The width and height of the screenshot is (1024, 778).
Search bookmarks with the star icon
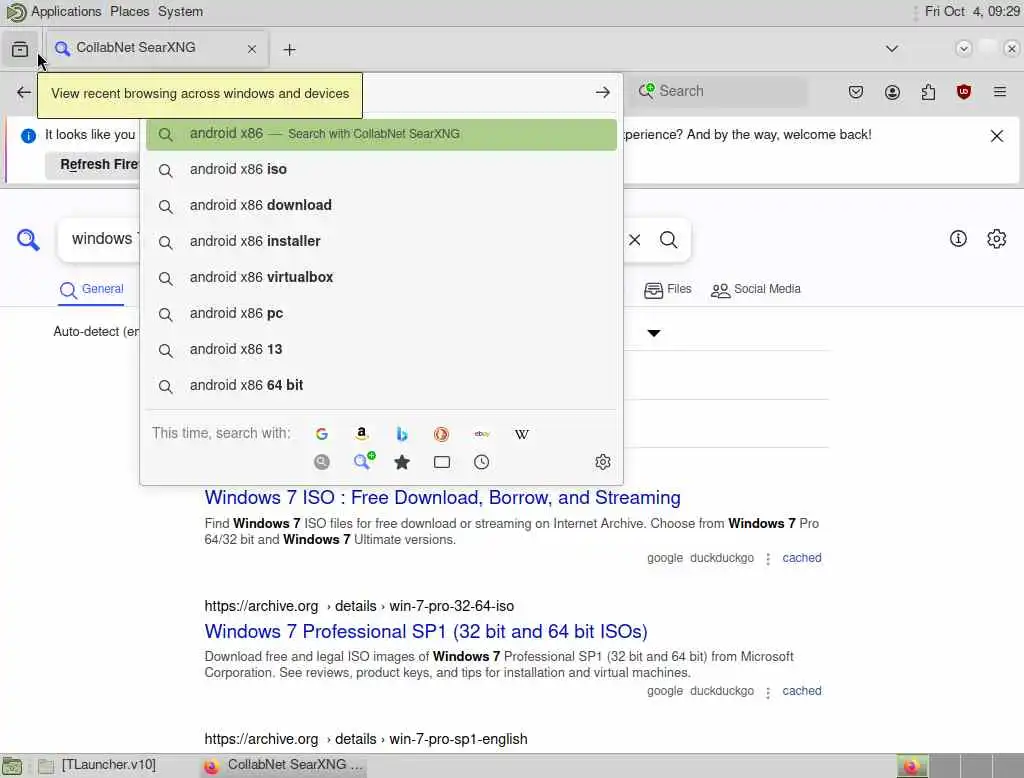[402, 462]
